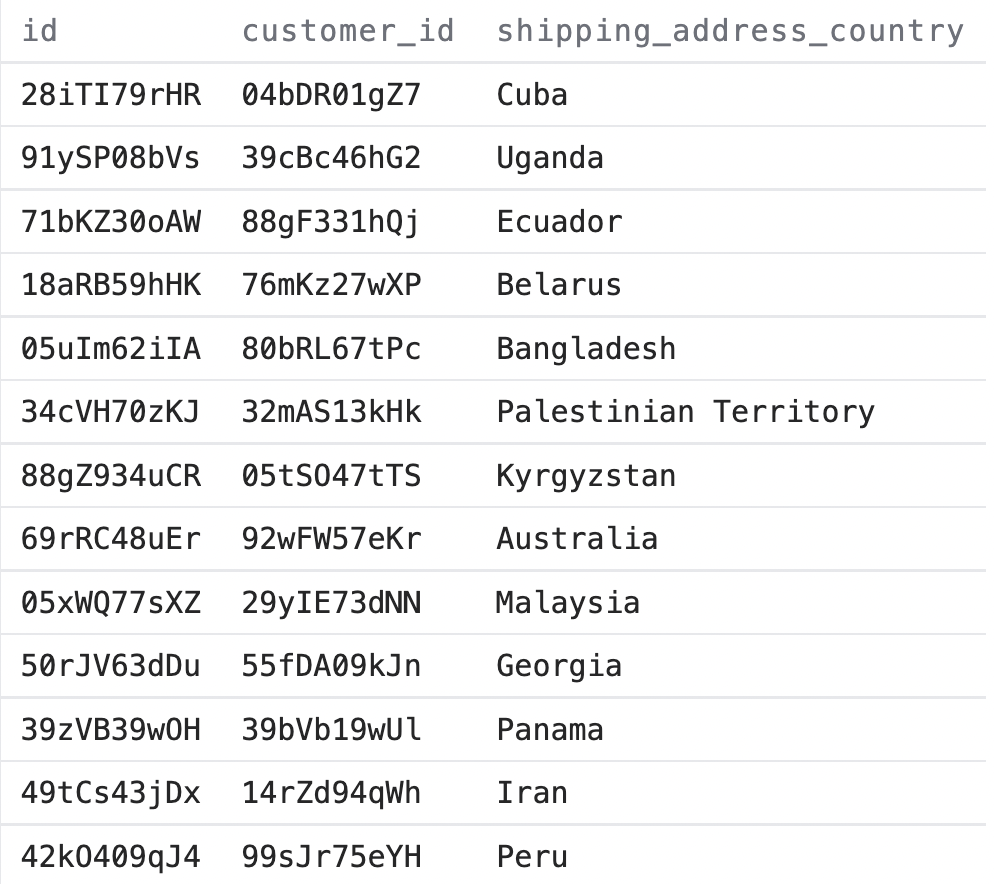Click the id column header
Image resolution: width=994 pixels, height=884 pixels.
[x=40, y=31]
